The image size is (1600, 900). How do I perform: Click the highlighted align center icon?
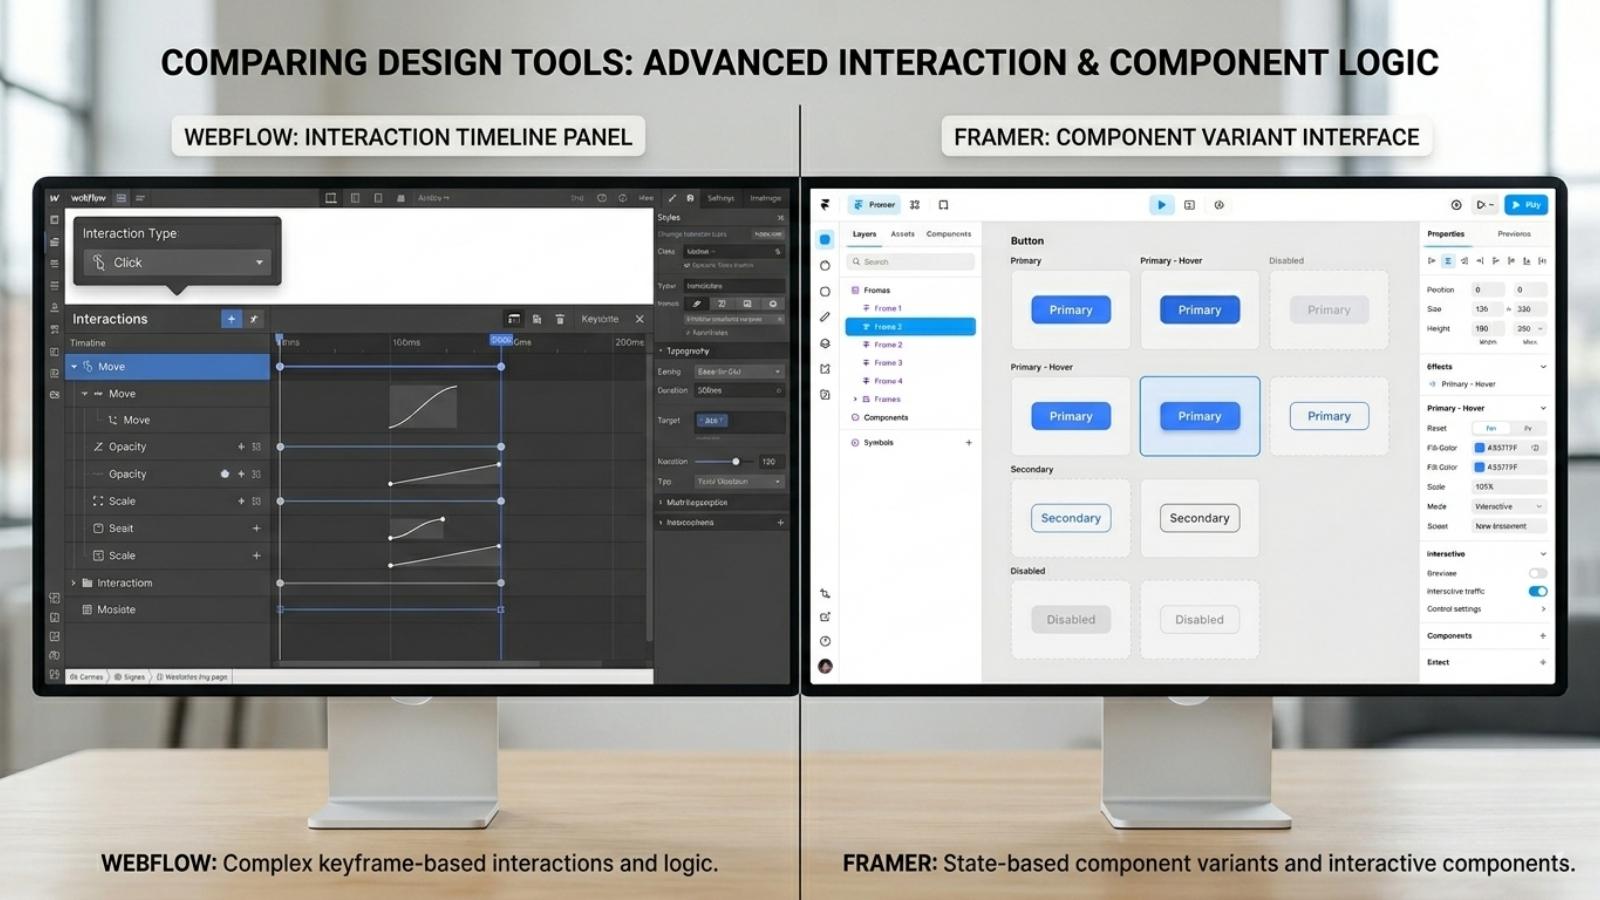coord(1447,261)
